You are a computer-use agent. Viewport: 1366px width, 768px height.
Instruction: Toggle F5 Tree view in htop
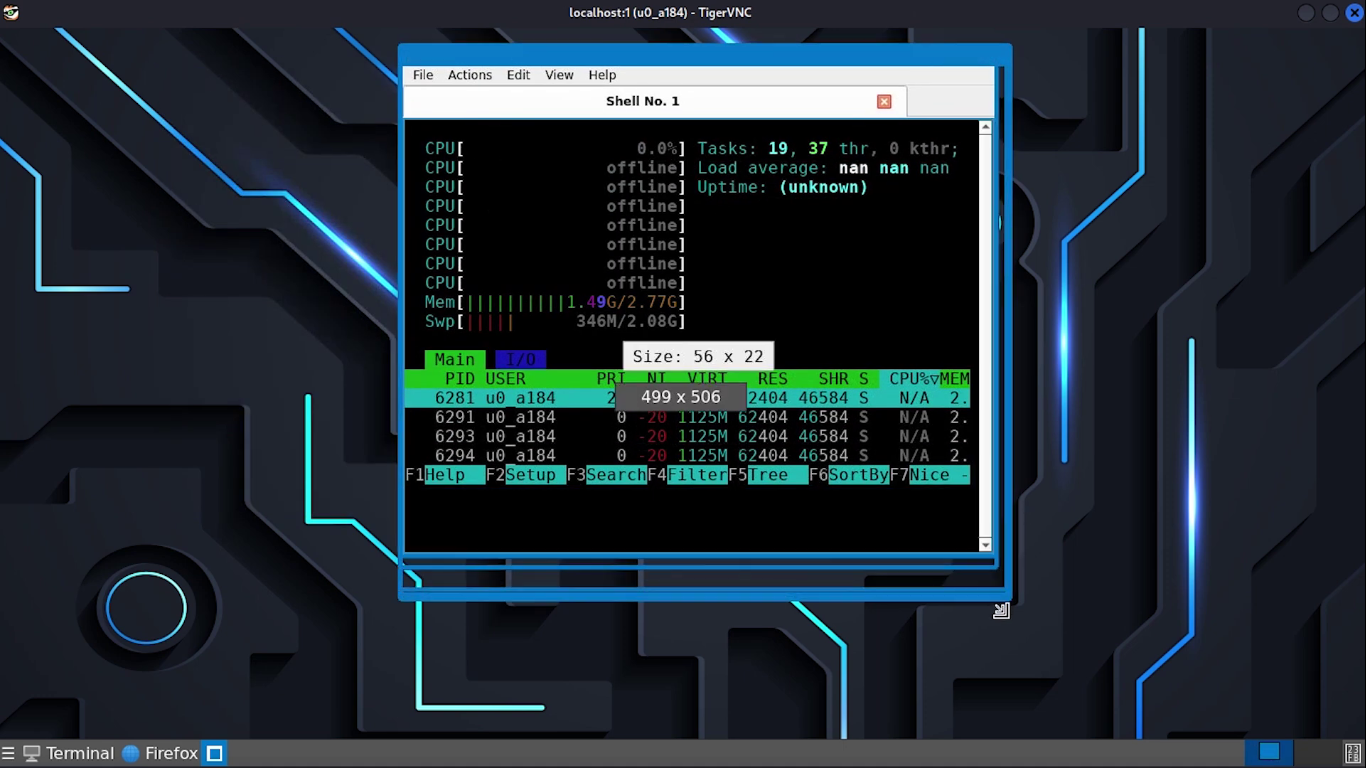(768, 475)
